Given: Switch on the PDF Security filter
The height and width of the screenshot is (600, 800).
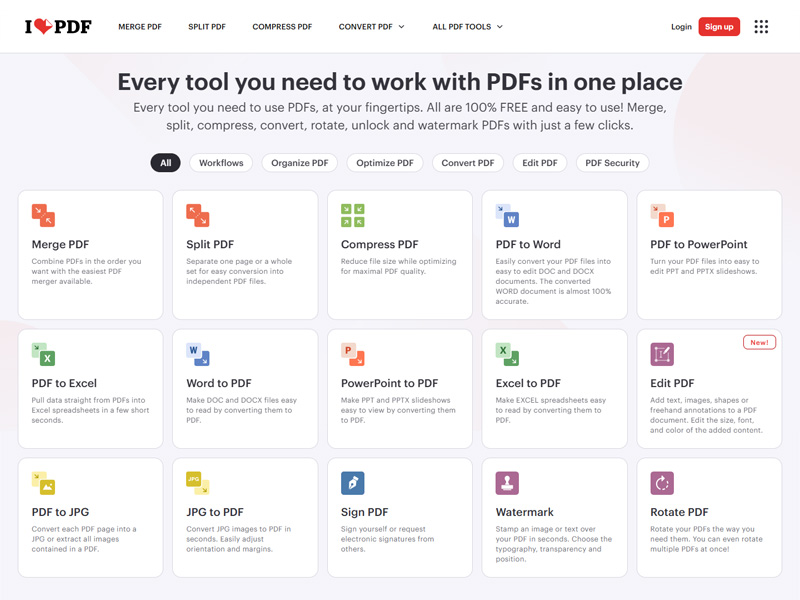Looking at the screenshot, I should [612, 162].
